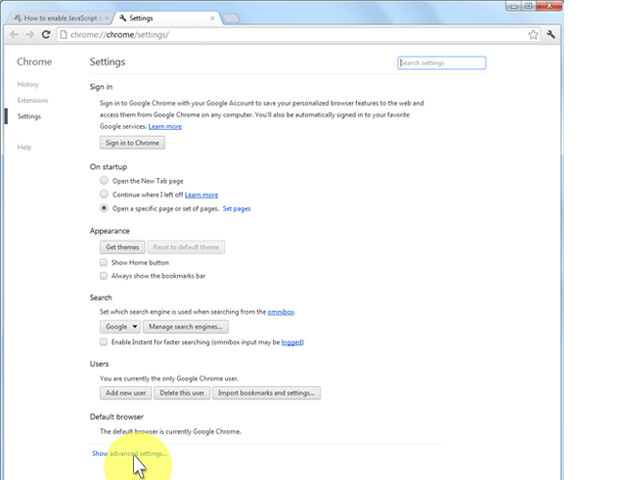
Task: Enable Instant for faster searching
Action: pyautogui.click(x=104, y=342)
